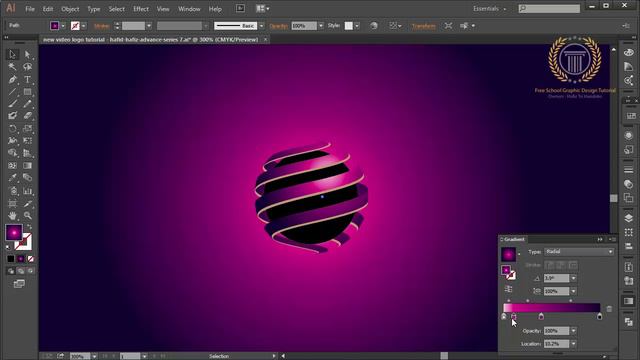The height and width of the screenshot is (360, 640).
Task: Select the Mesh tool
Action: (x=12, y=166)
